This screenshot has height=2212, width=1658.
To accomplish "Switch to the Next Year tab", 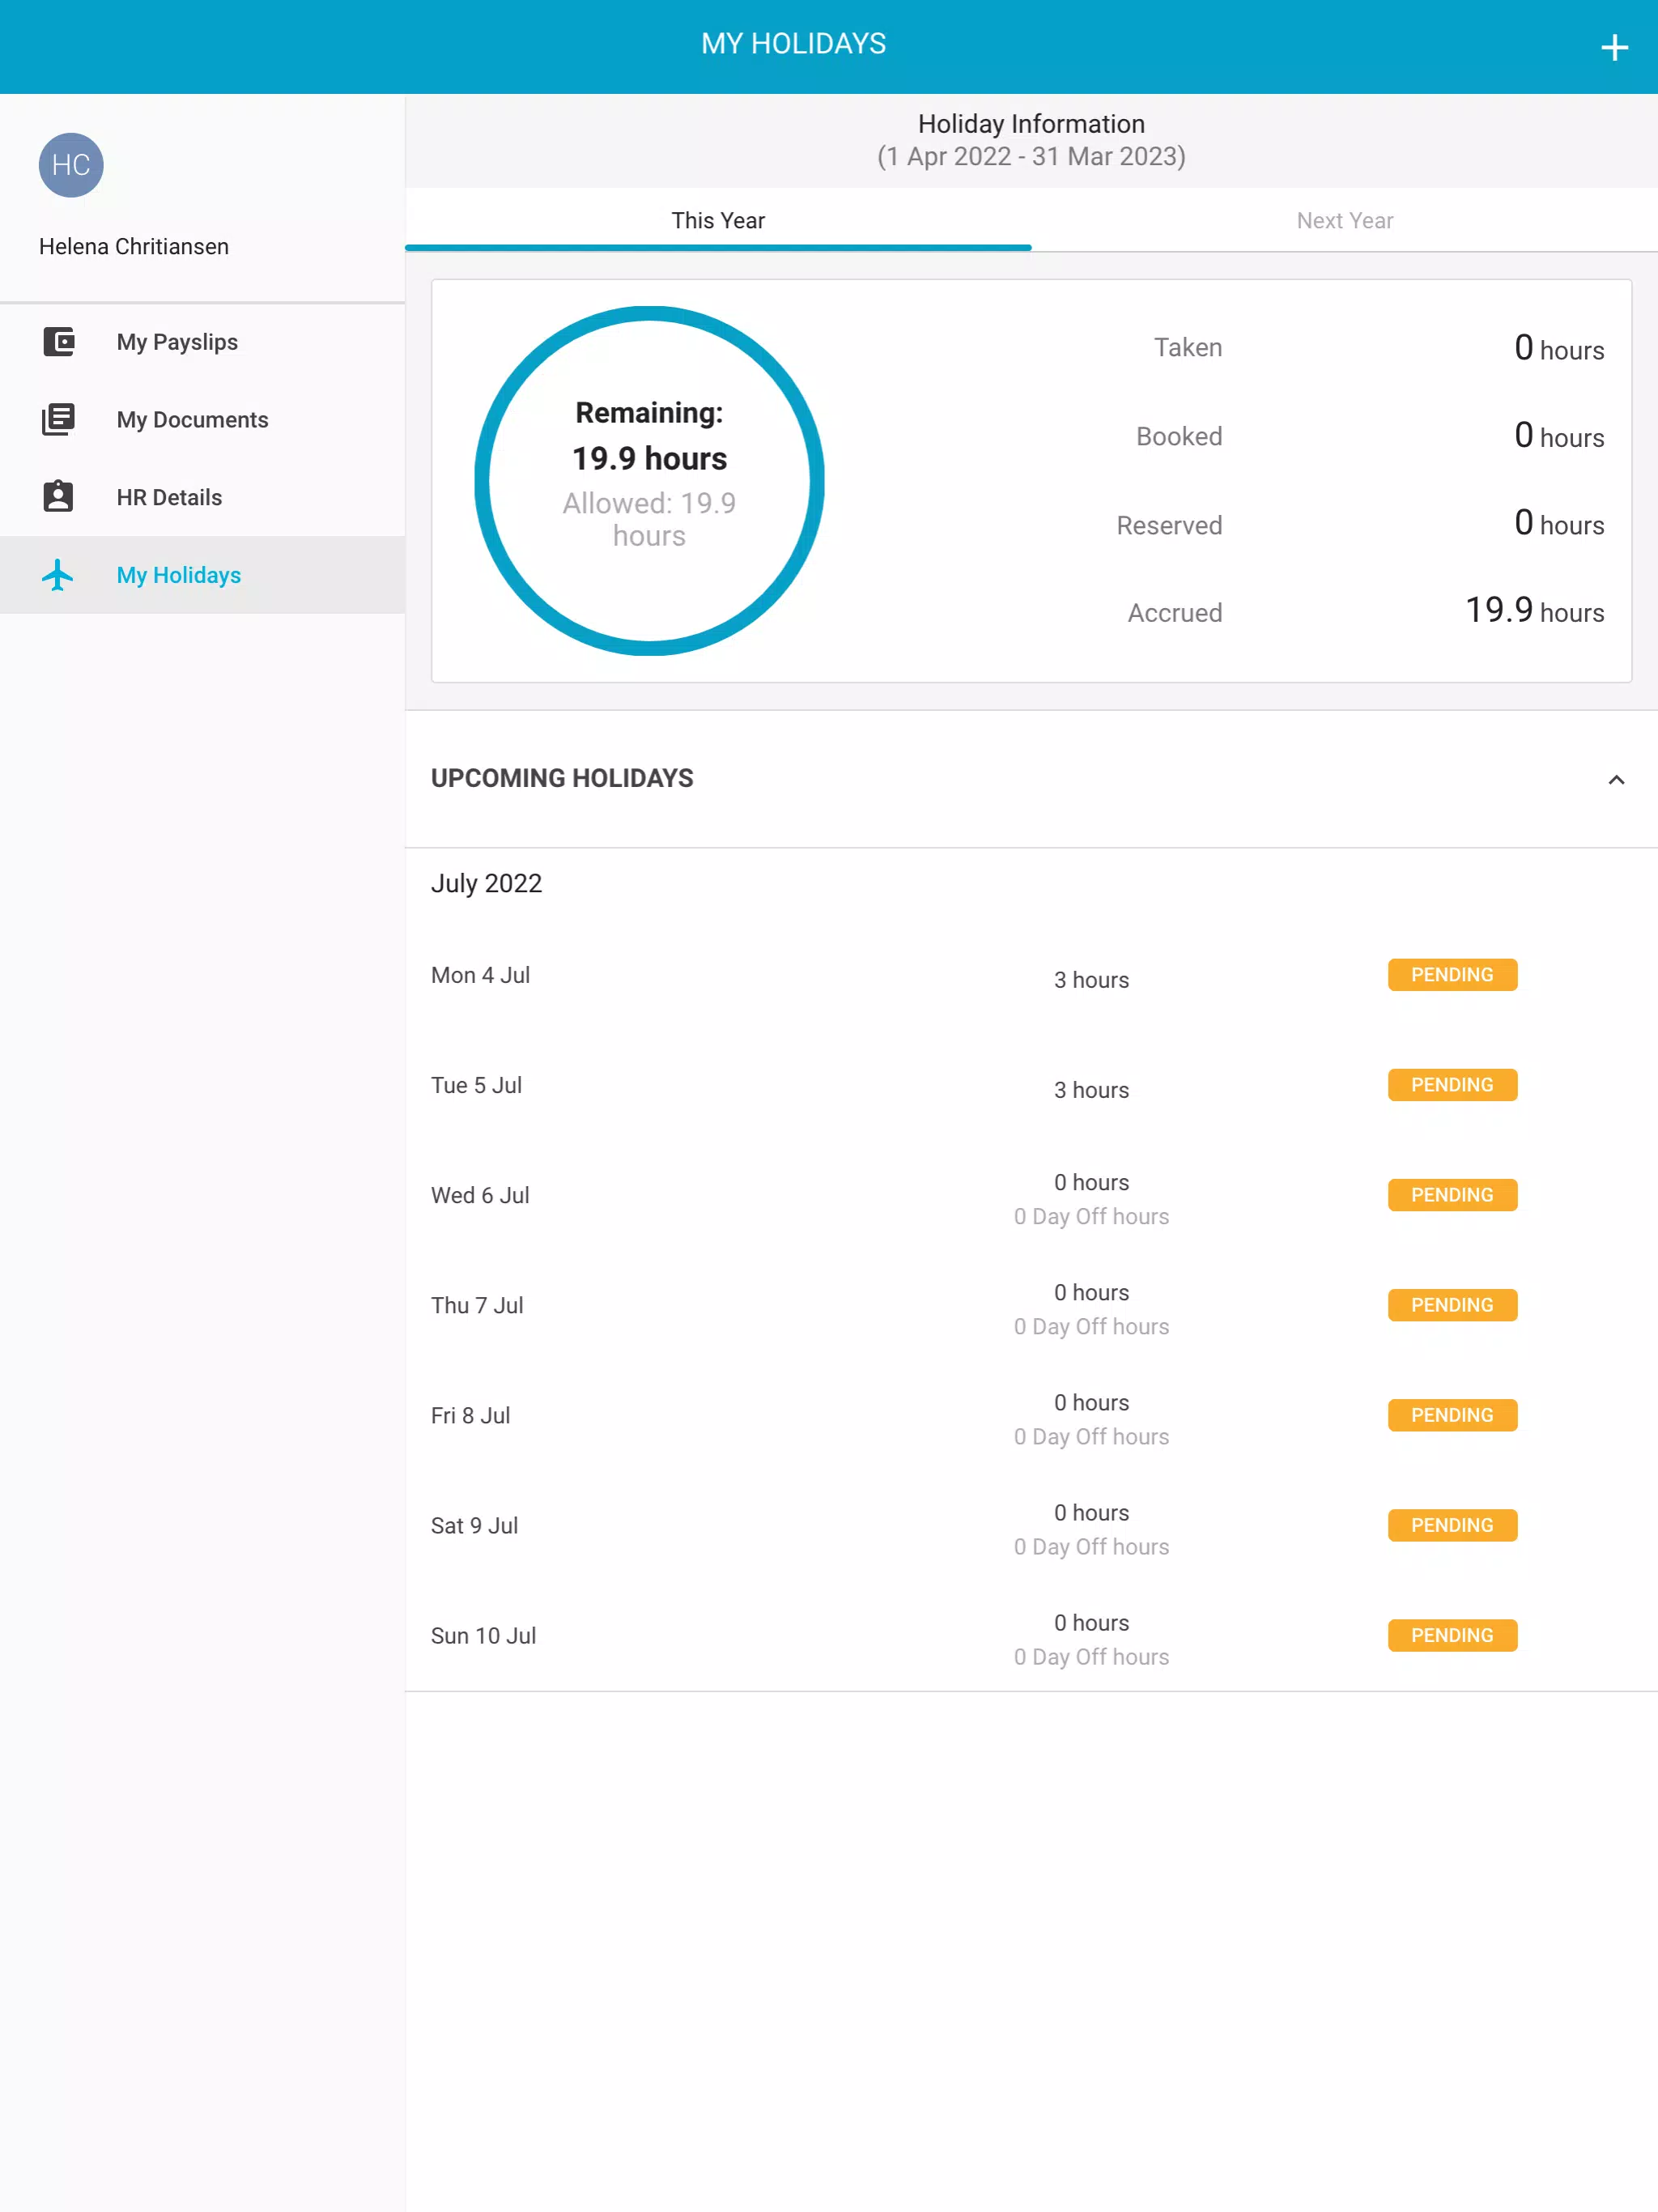I will (1344, 221).
